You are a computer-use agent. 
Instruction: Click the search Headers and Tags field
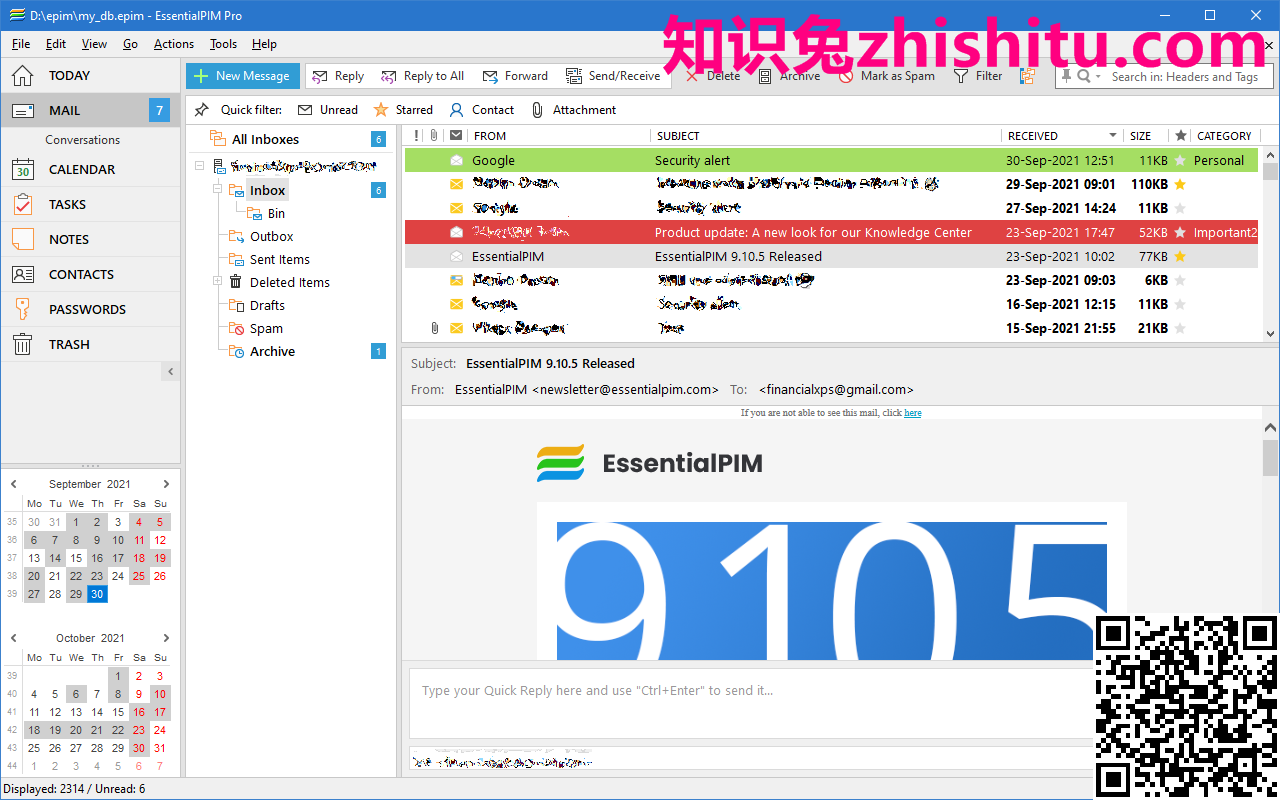(1185, 76)
